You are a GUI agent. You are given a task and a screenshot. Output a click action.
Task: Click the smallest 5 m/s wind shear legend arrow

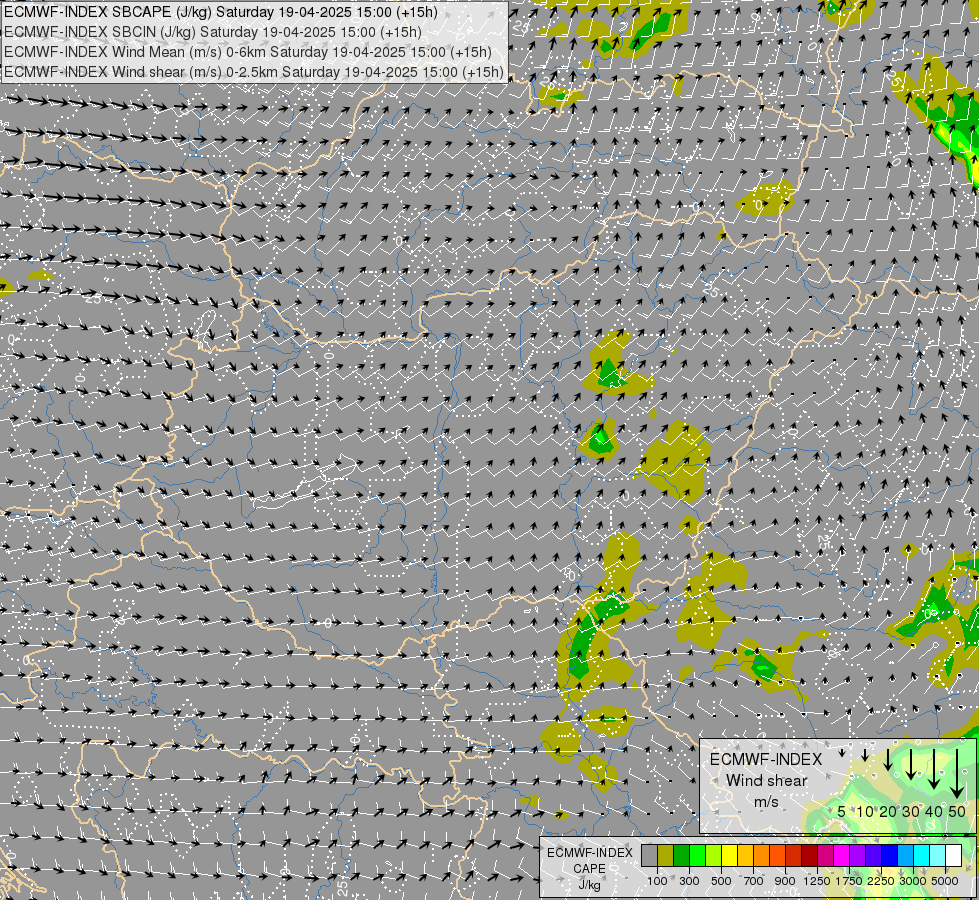coord(842,753)
